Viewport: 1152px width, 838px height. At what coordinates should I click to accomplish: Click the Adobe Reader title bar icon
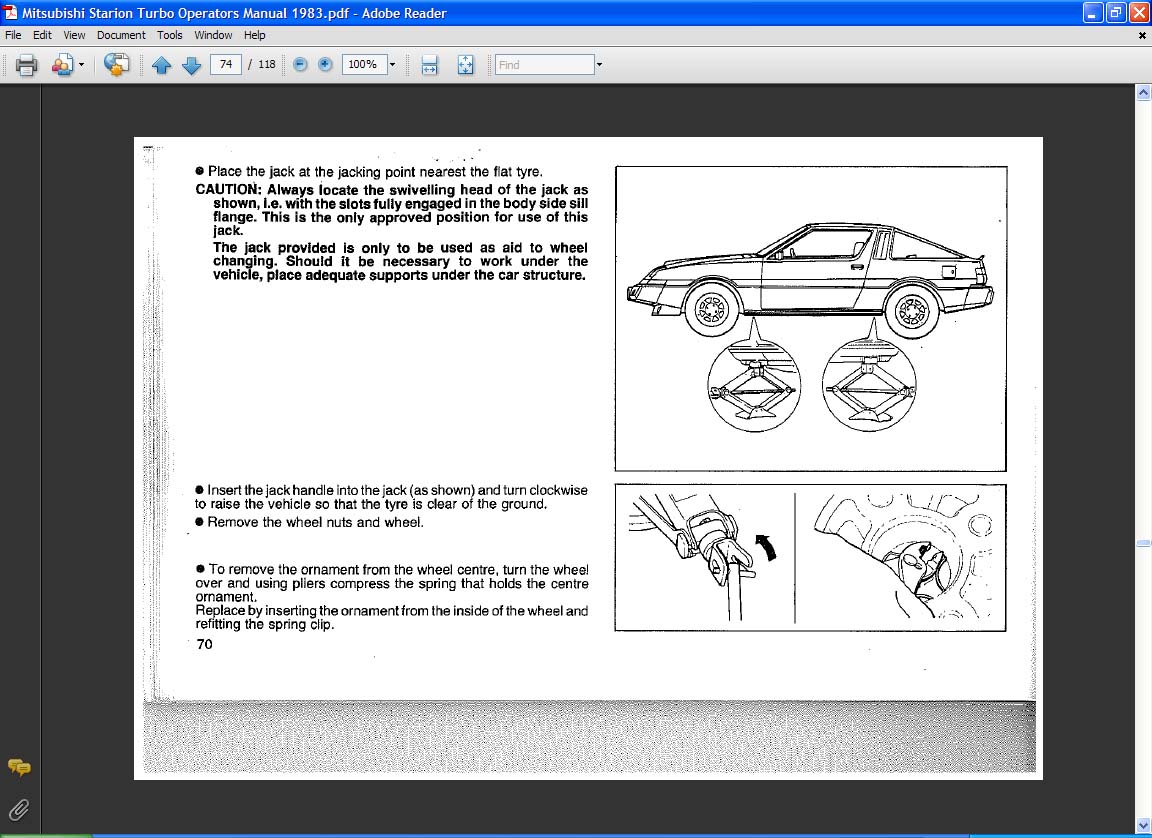[10, 12]
